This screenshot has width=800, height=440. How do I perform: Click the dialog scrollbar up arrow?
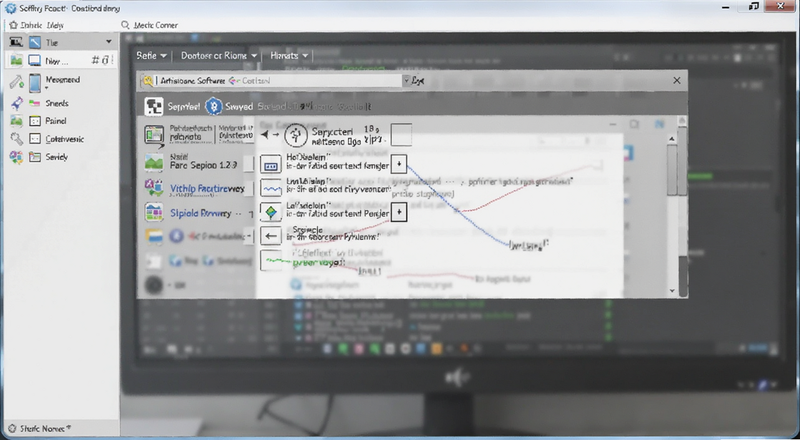672,139
